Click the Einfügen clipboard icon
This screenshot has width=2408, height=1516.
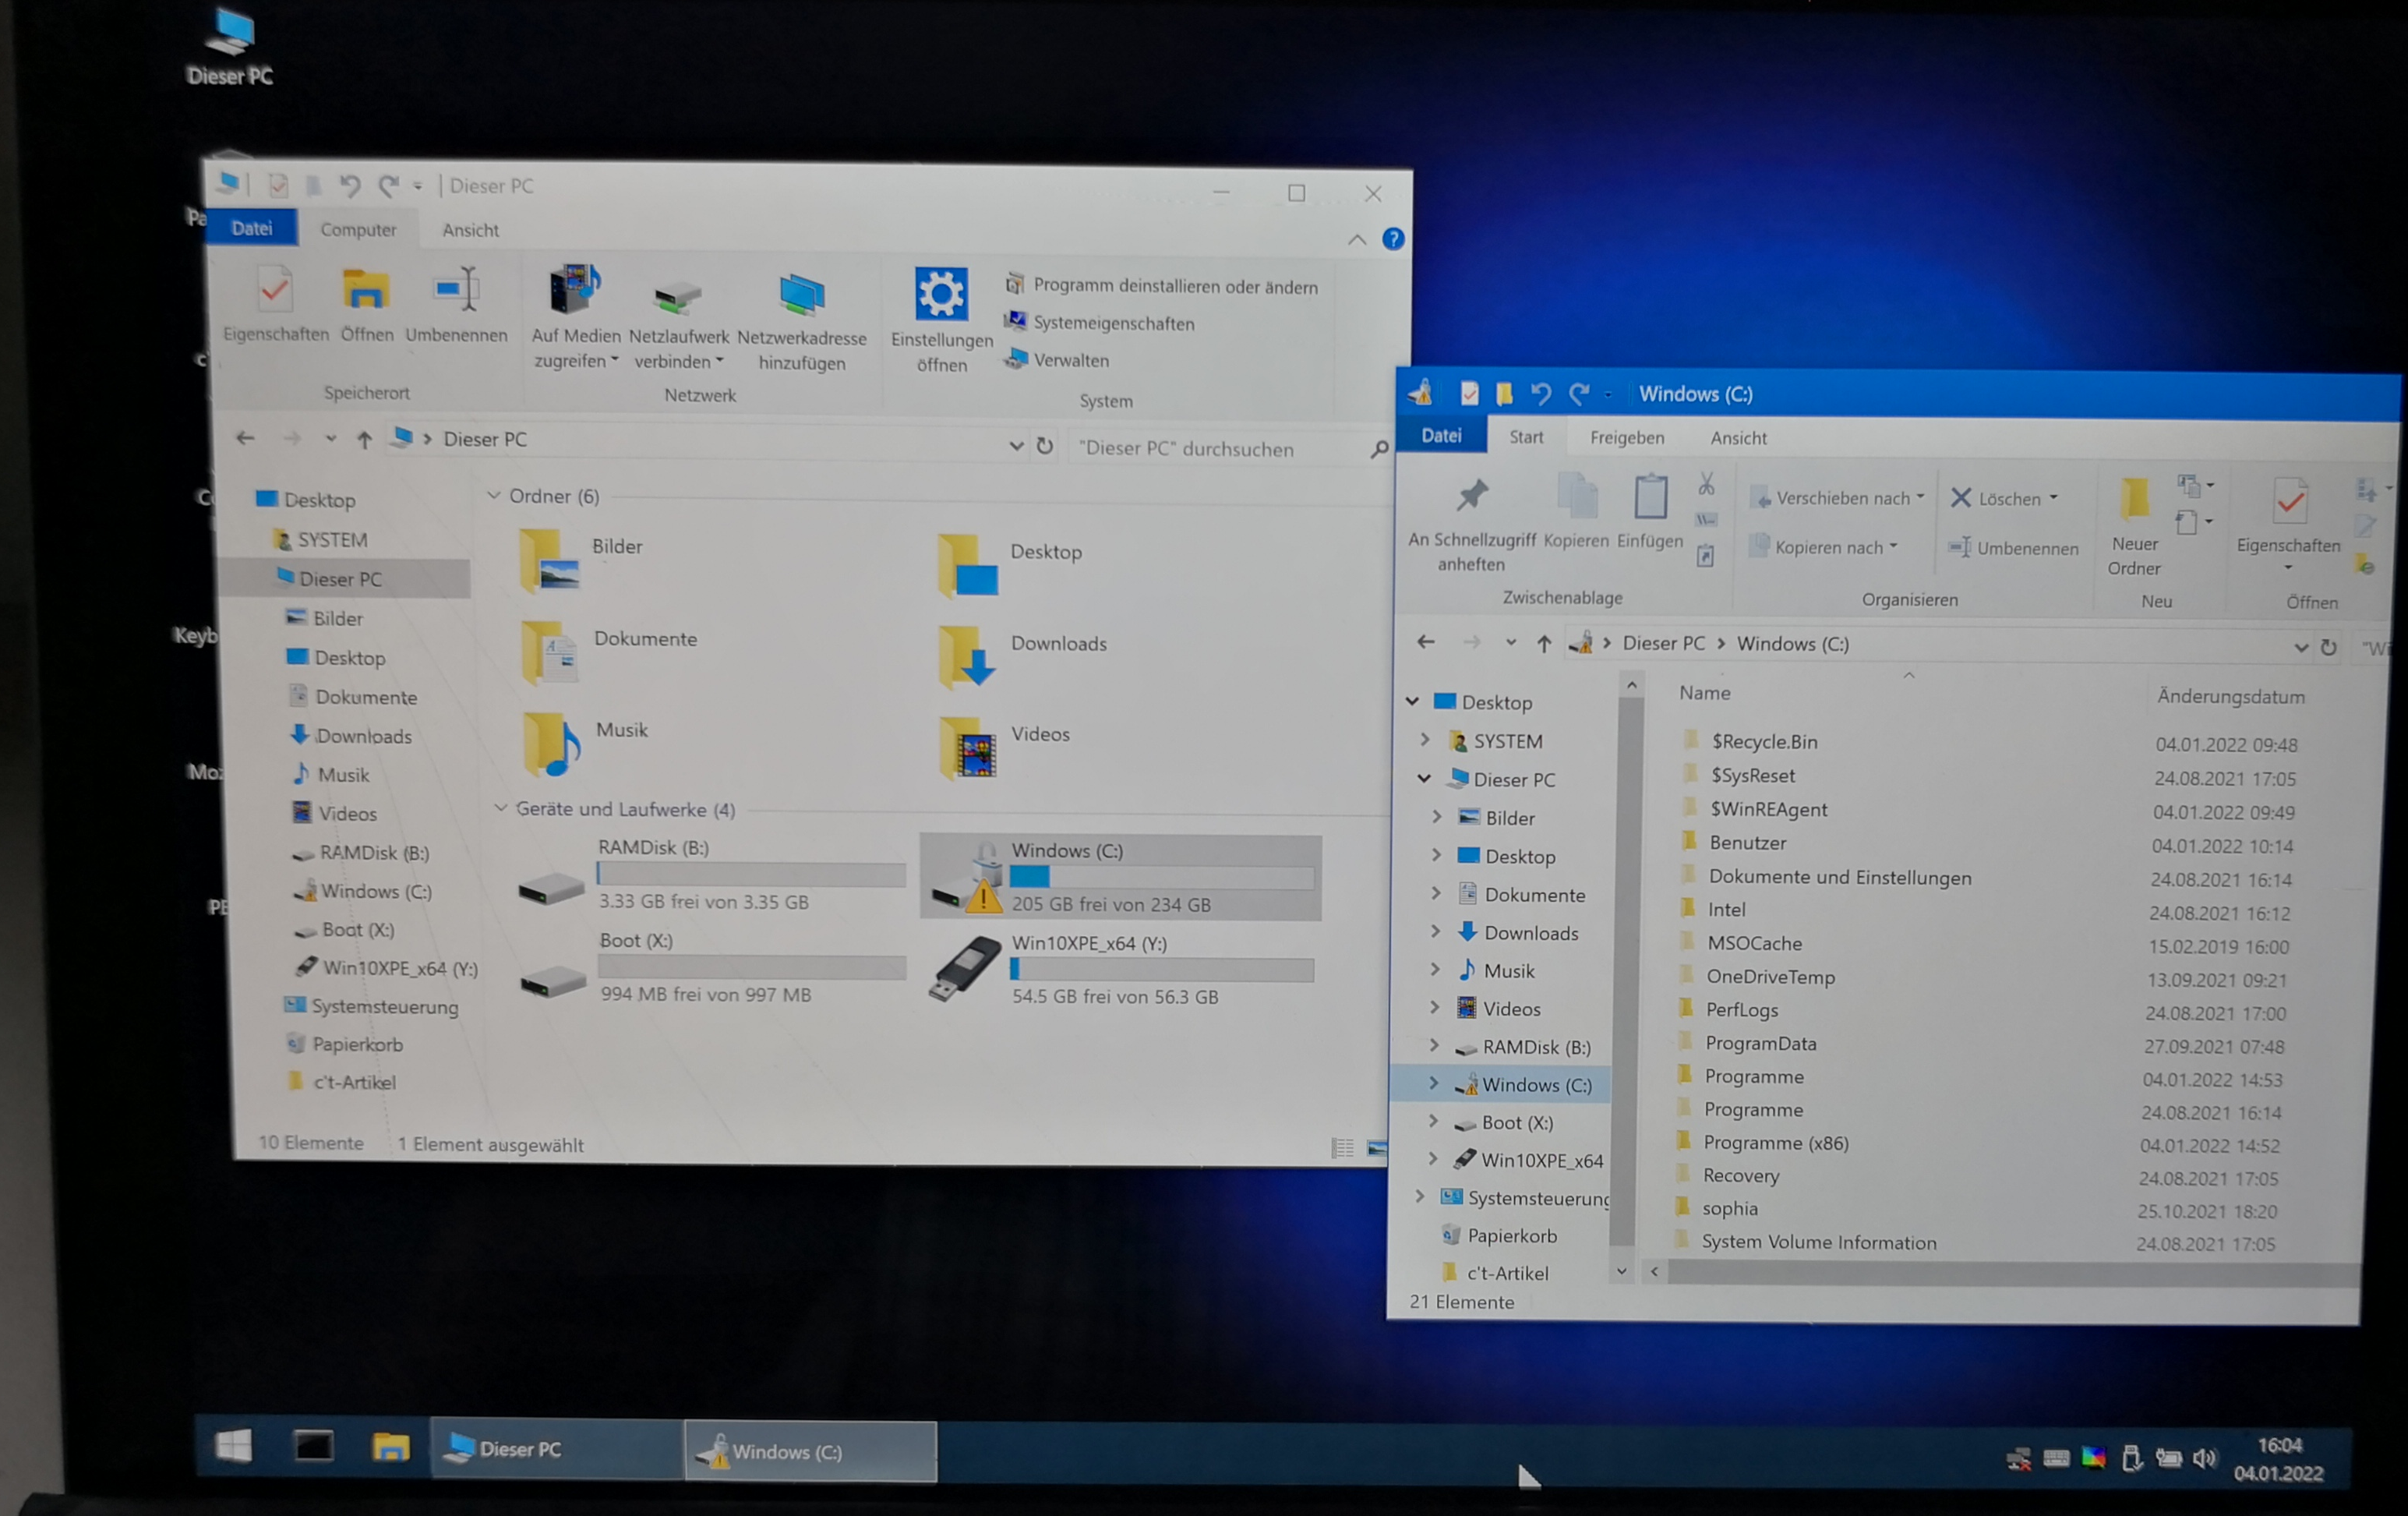tap(1650, 498)
